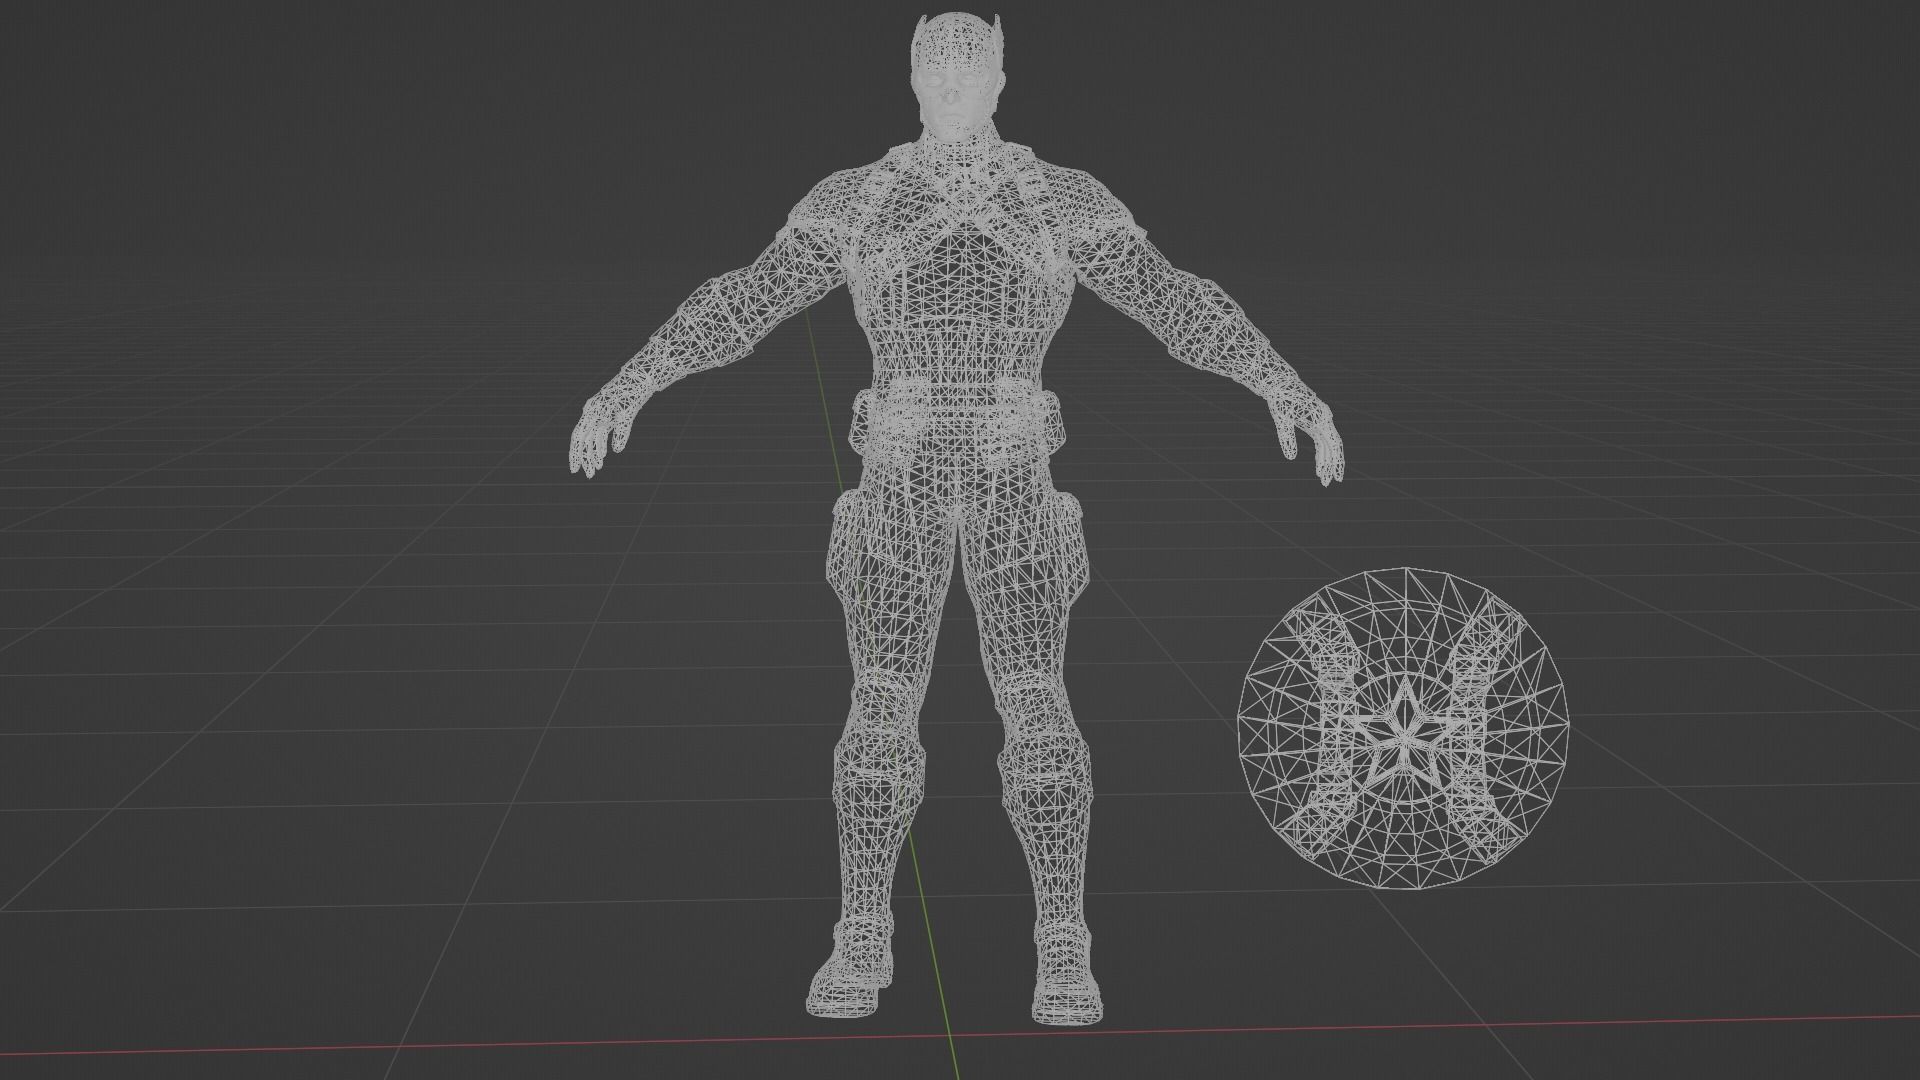
Task: Select the round star shield mesh
Action: click(x=1403, y=728)
